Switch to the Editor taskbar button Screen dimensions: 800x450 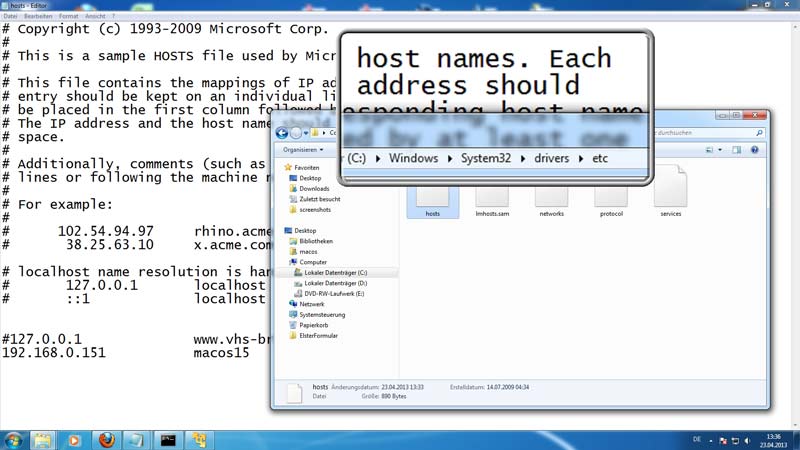pos(136,440)
